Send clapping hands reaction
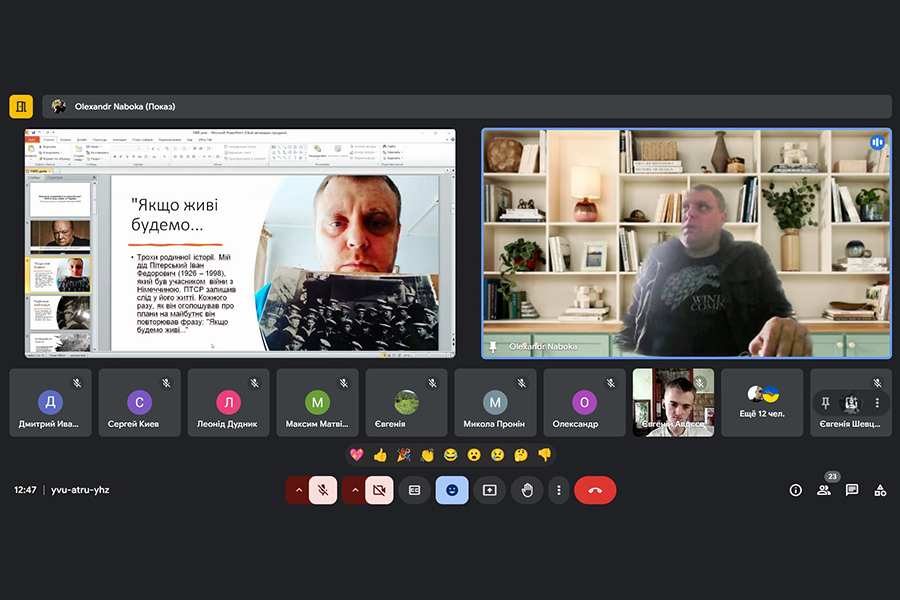Image resolution: width=900 pixels, height=600 pixels. tap(427, 455)
